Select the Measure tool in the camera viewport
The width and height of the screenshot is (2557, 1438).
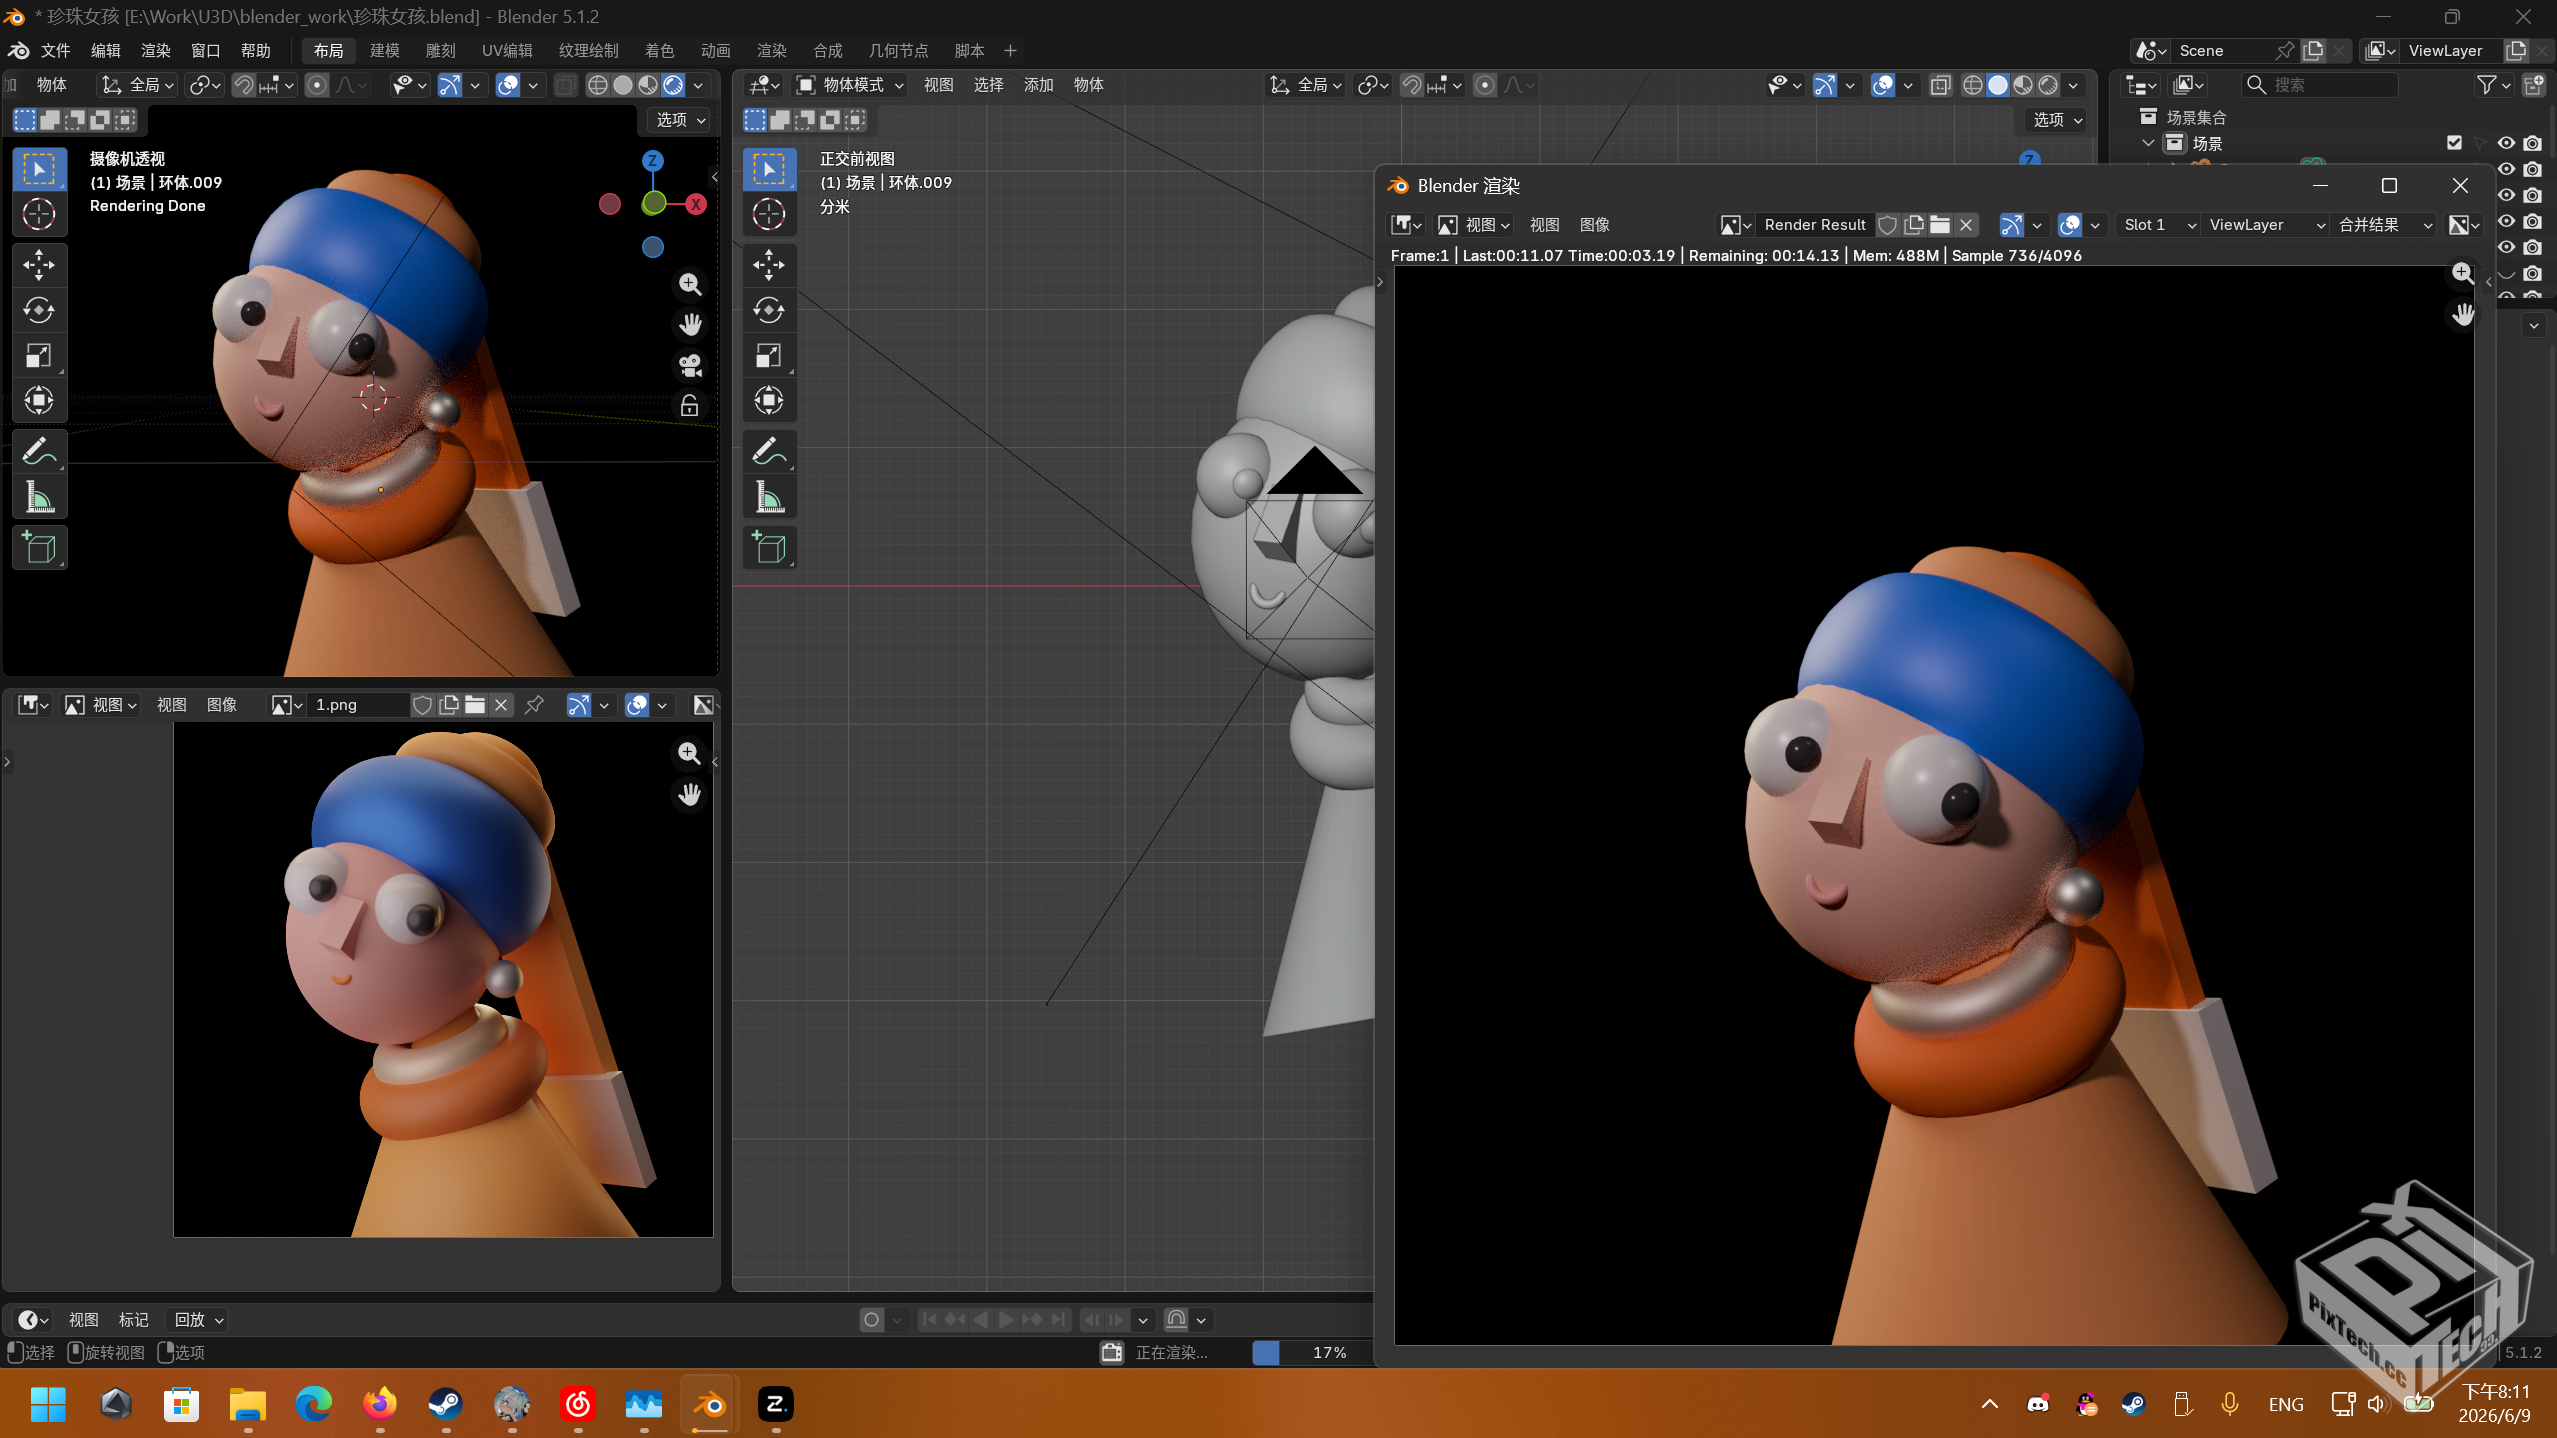click(x=39, y=497)
